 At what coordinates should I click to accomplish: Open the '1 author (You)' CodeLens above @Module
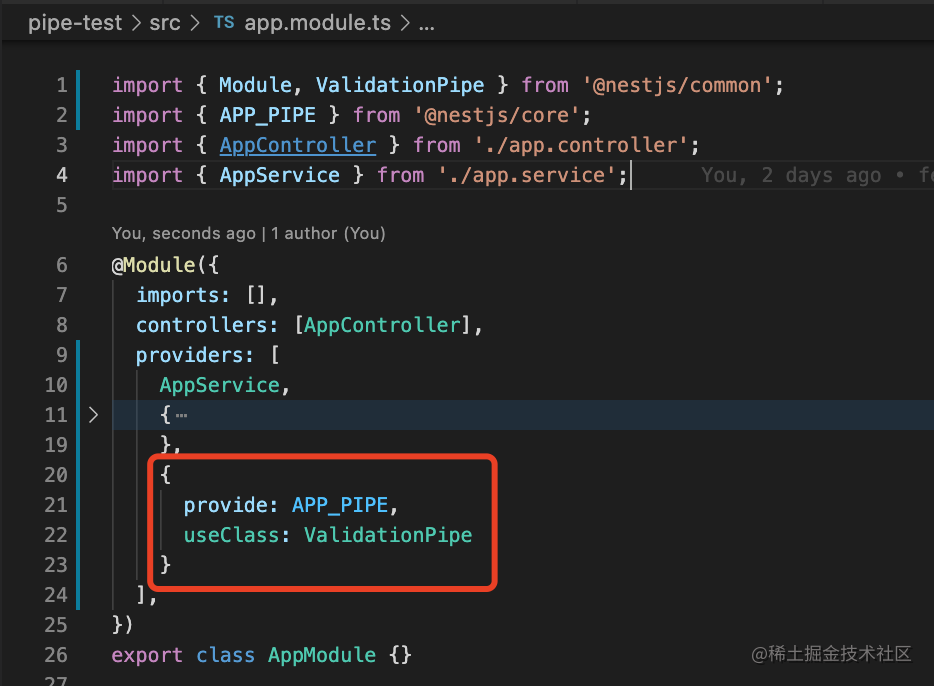pyautogui.click(x=327, y=233)
